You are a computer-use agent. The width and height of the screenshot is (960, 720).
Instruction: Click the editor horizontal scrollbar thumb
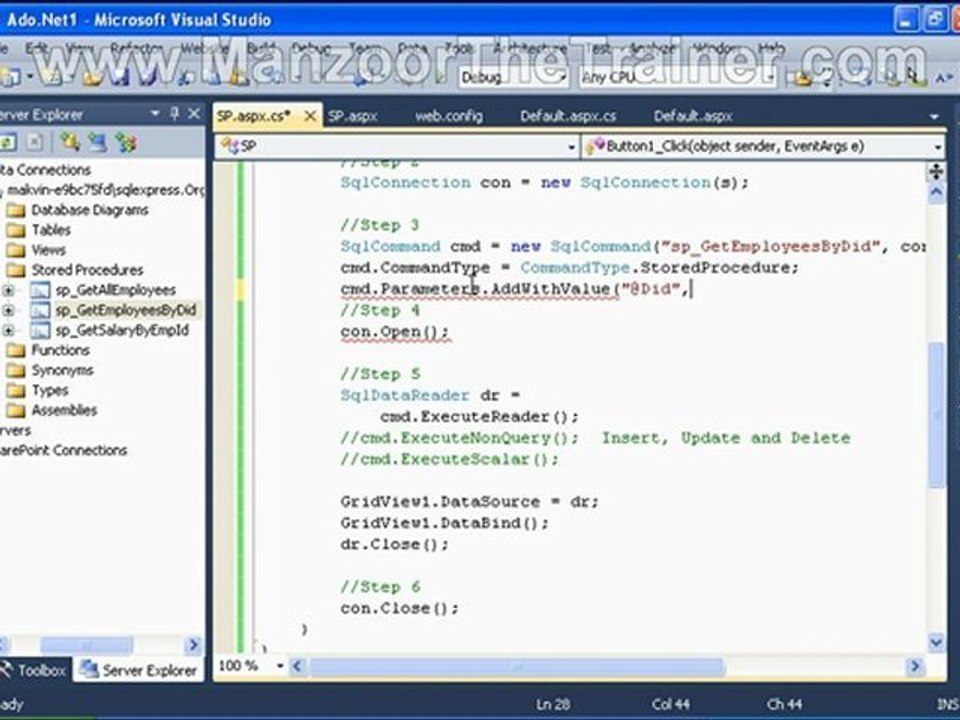pos(516,666)
